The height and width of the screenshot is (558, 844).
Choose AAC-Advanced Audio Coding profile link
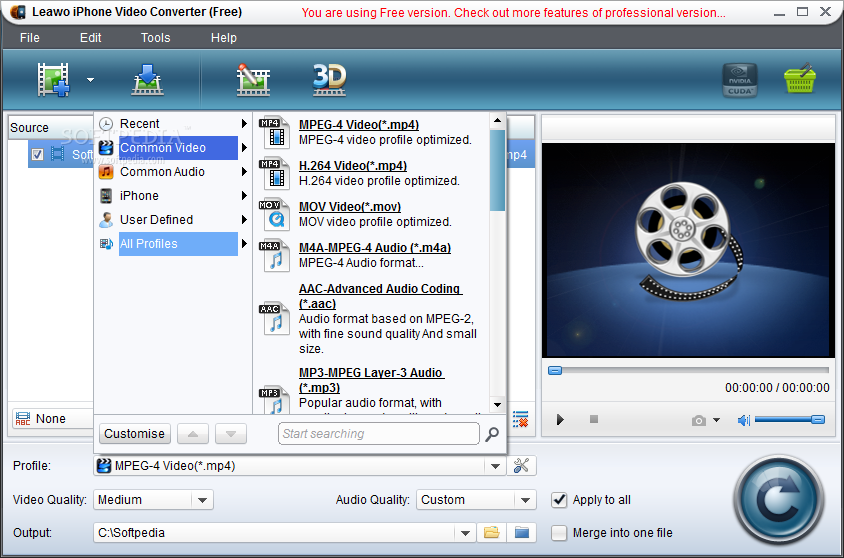(x=380, y=296)
